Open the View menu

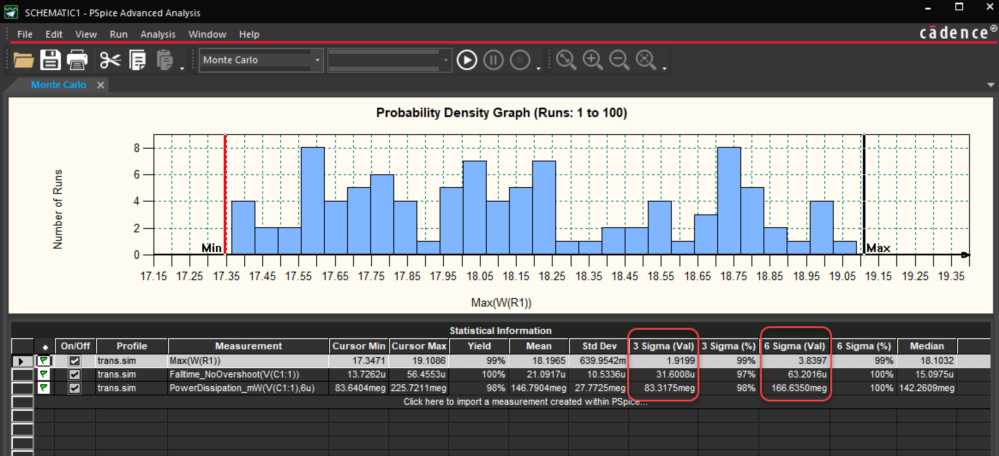coord(86,34)
